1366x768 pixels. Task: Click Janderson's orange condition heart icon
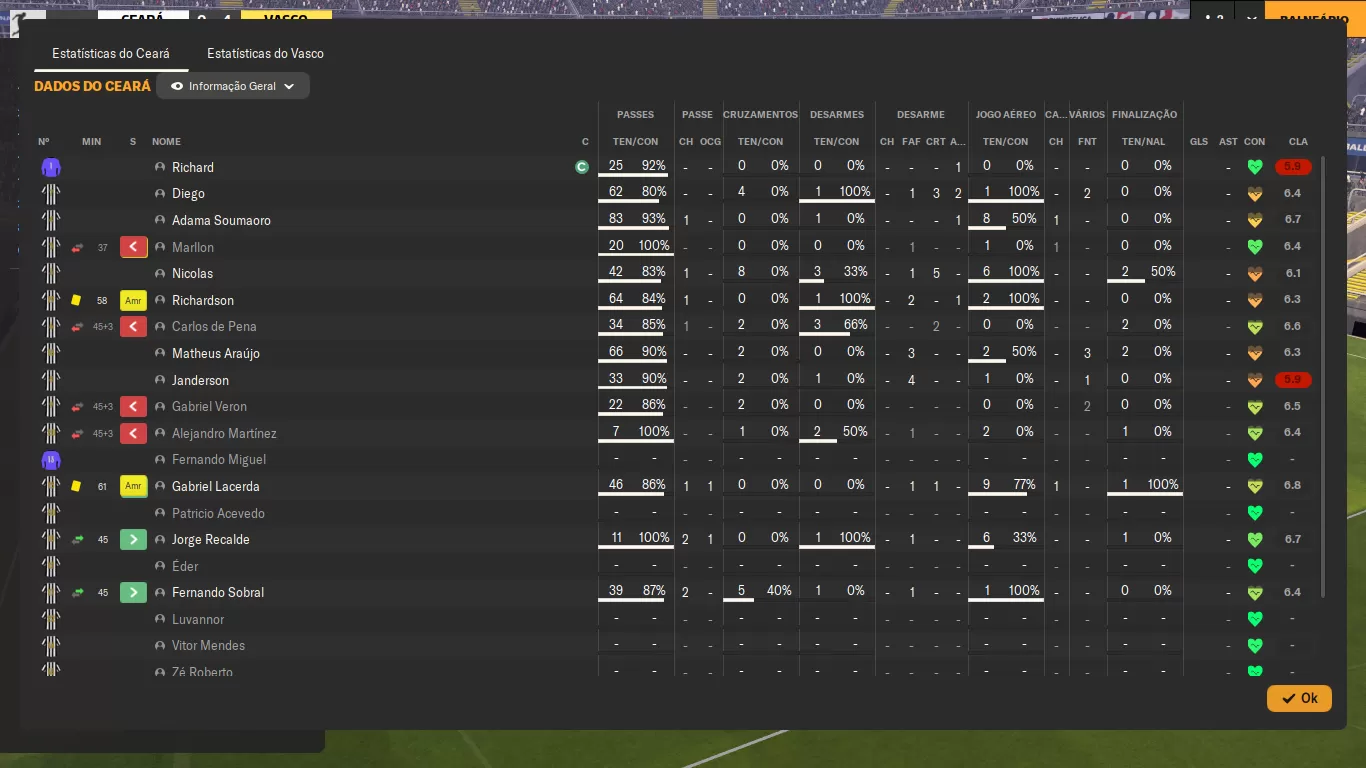tap(1255, 380)
